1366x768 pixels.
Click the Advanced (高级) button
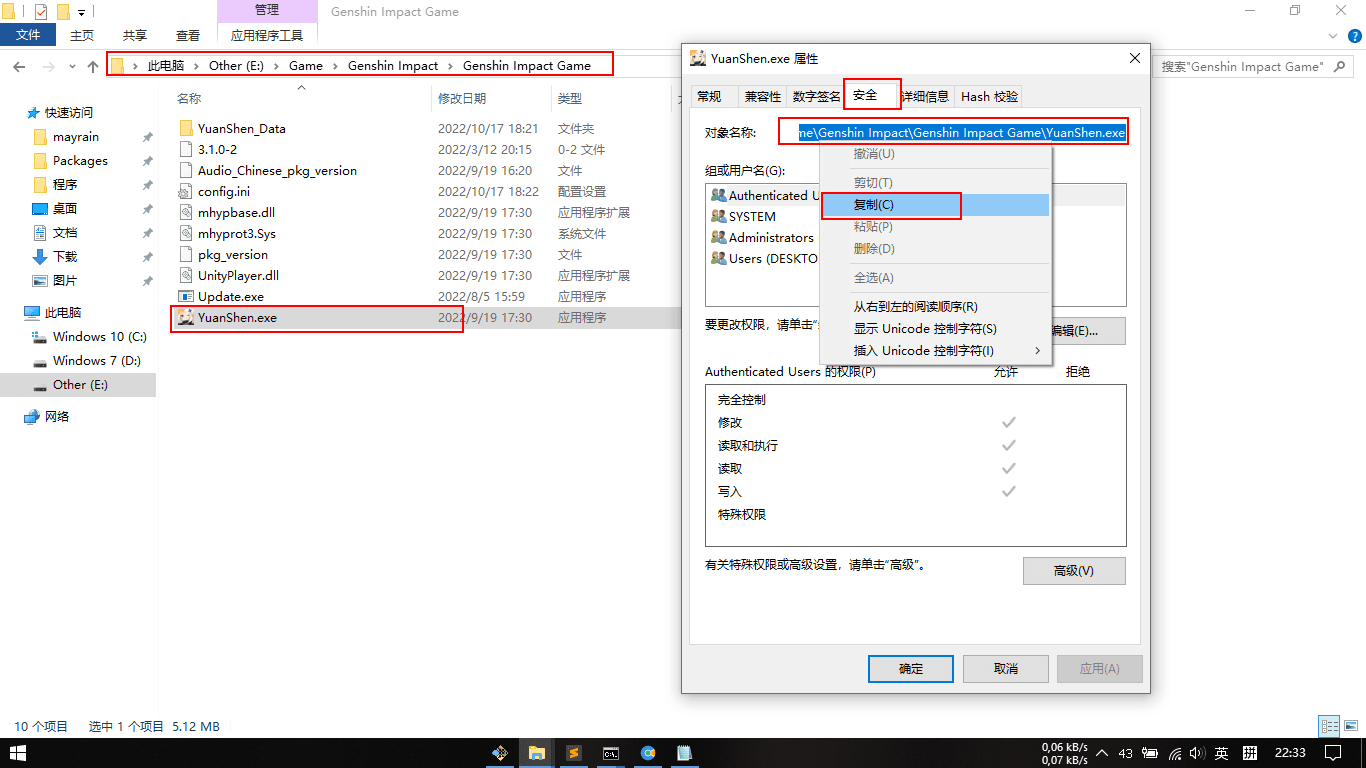pyautogui.click(x=1074, y=571)
